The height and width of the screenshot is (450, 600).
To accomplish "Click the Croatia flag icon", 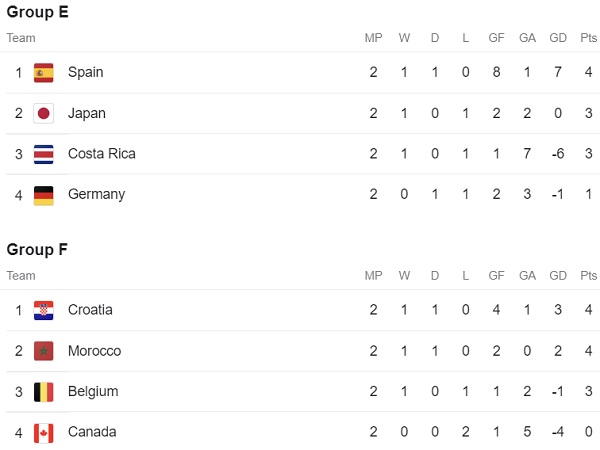I will [44, 310].
